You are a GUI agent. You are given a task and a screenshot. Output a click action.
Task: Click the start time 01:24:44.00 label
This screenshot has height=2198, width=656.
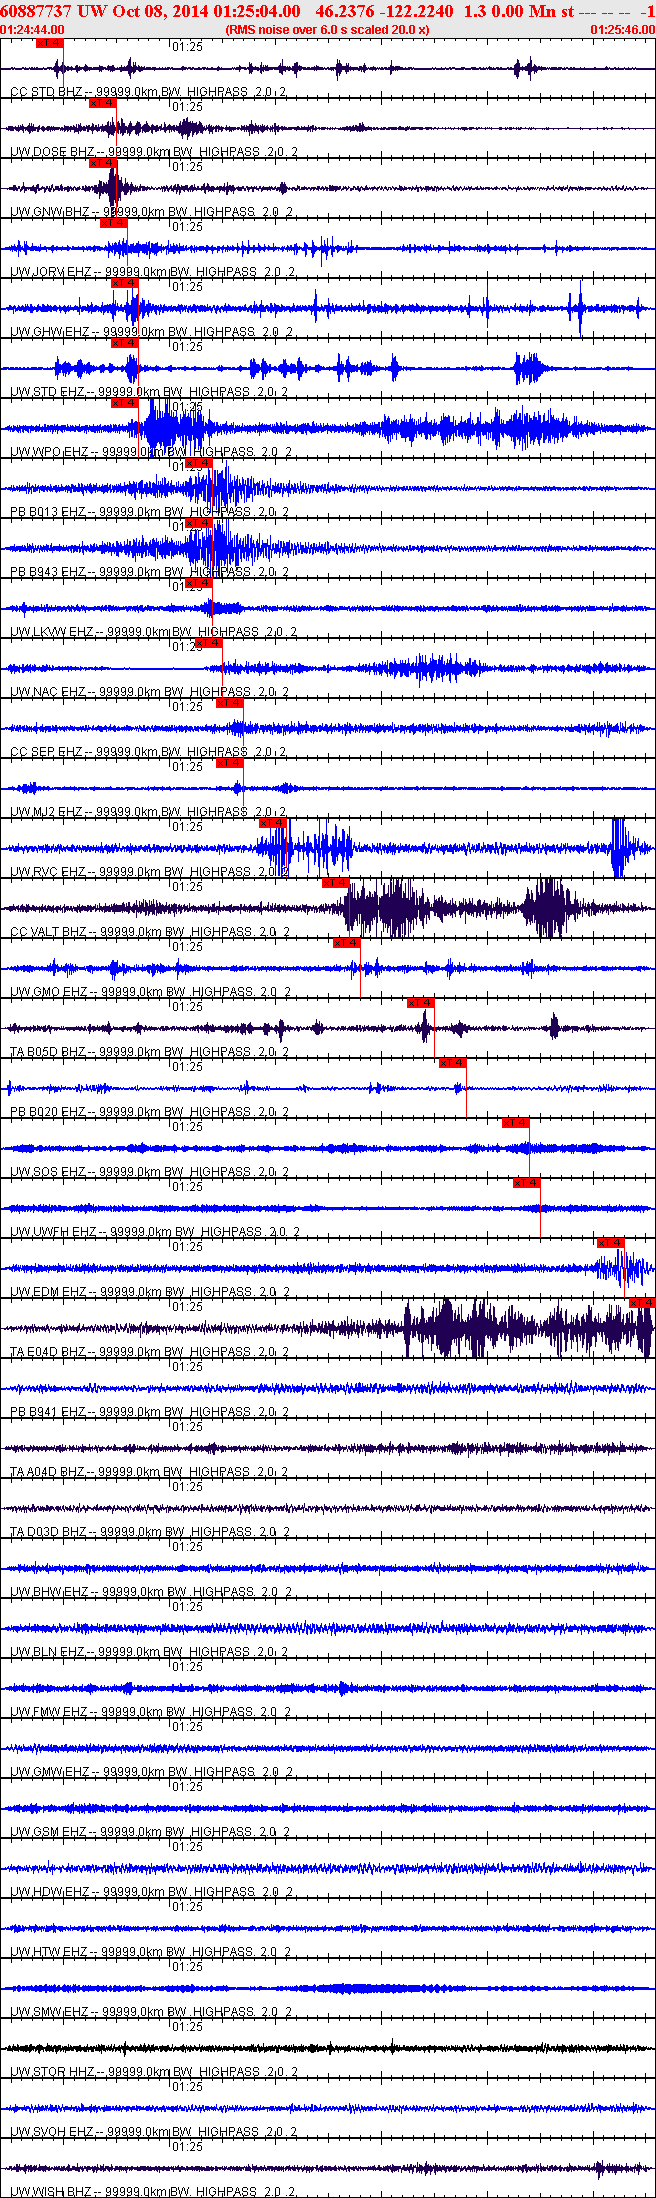(32, 30)
